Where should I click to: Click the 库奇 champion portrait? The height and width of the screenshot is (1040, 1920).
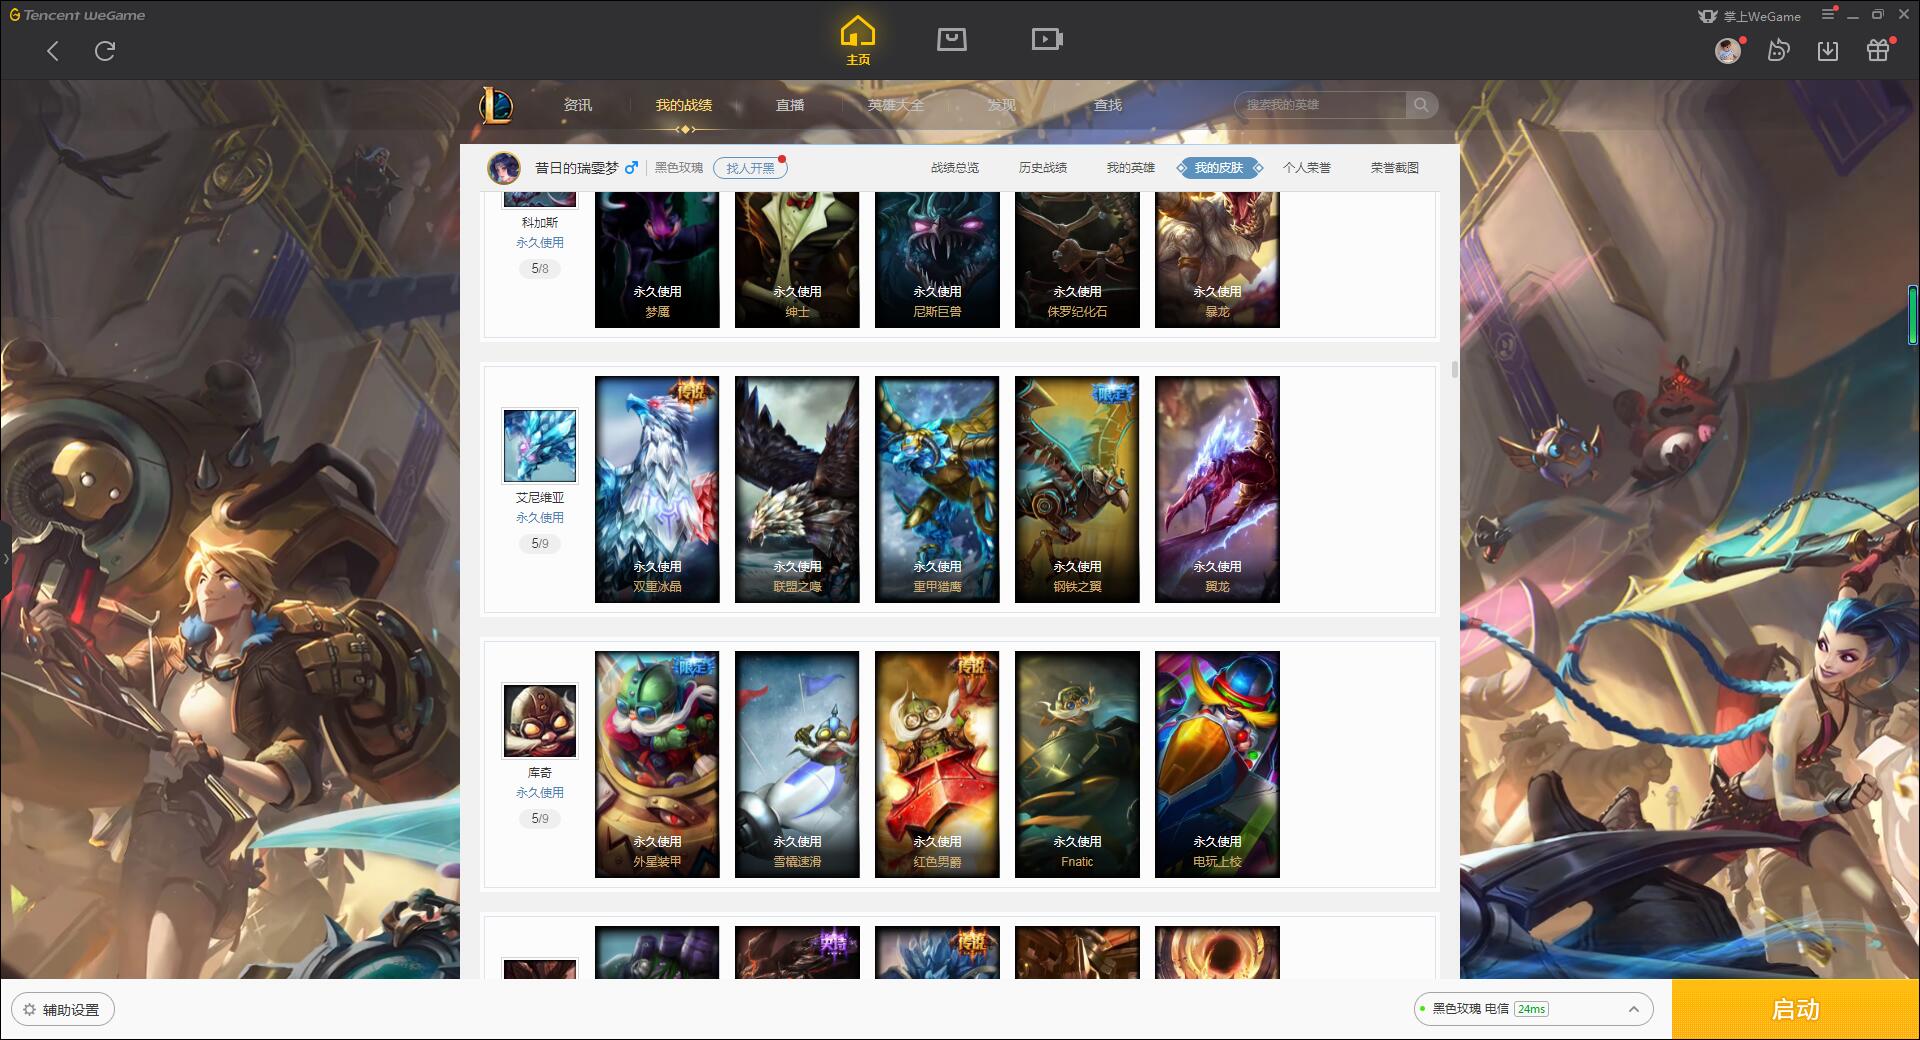tap(540, 720)
